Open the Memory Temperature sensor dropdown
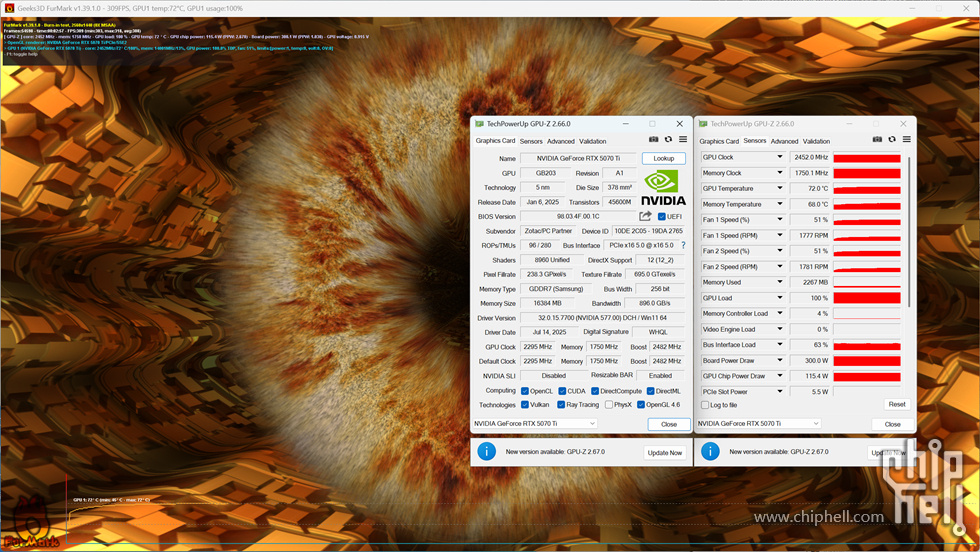The width and height of the screenshot is (980, 552). coord(779,204)
